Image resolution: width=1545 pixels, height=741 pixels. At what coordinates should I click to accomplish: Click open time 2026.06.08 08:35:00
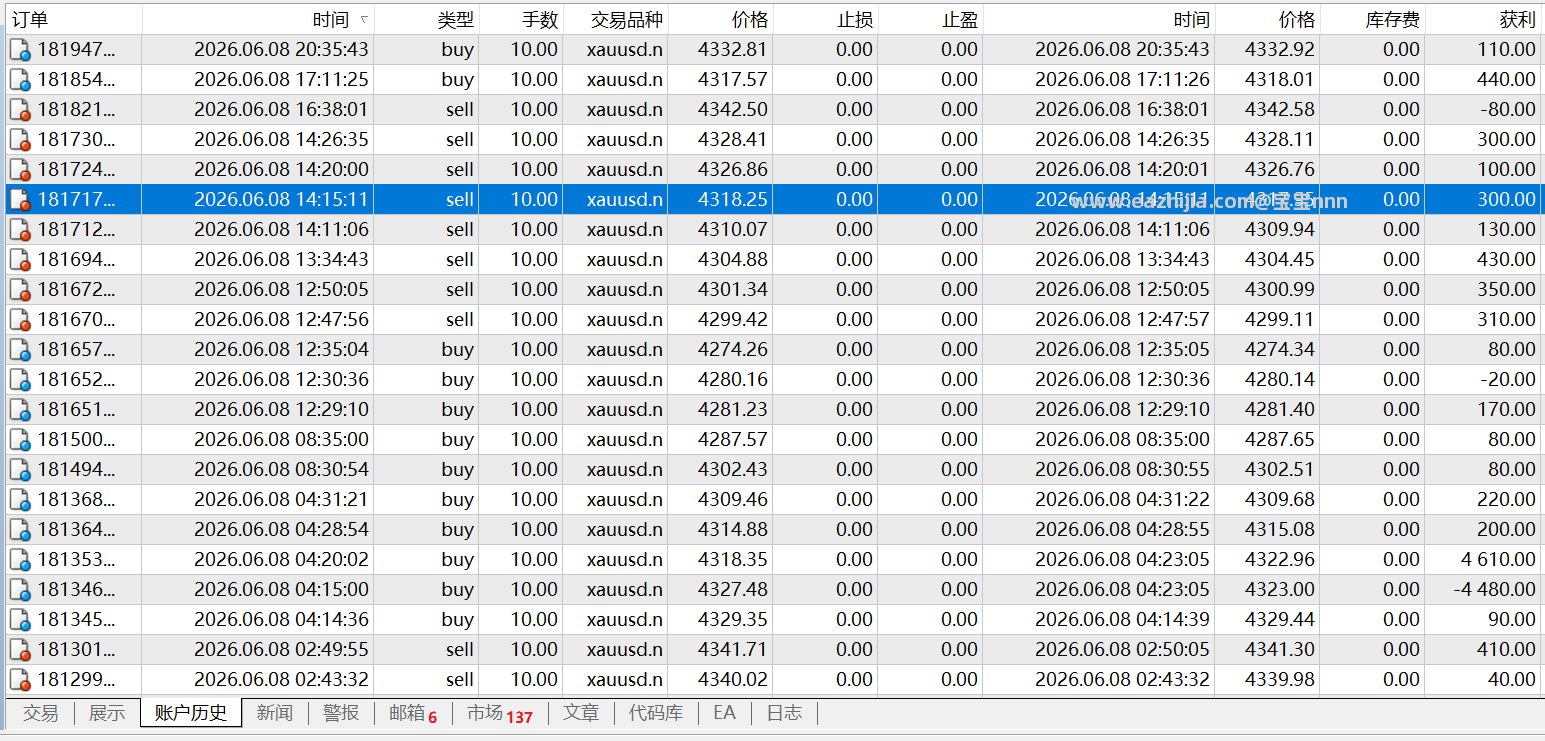coord(281,440)
